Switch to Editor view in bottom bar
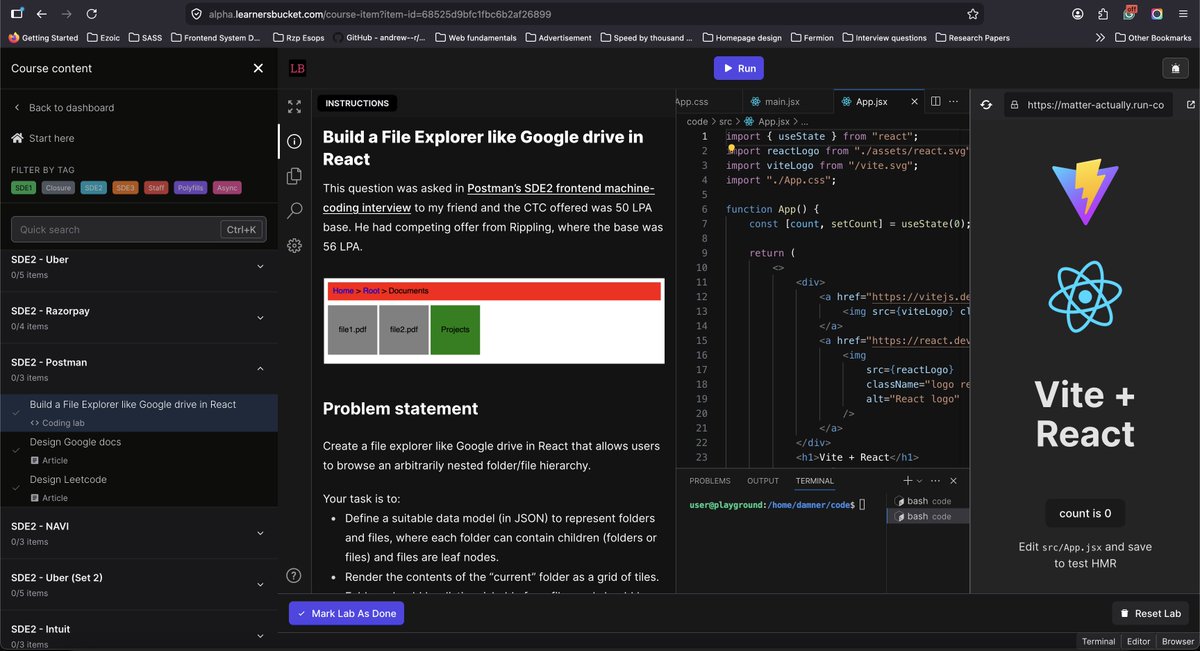Image resolution: width=1200 pixels, height=651 pixels. click(x=1138, y=642)
